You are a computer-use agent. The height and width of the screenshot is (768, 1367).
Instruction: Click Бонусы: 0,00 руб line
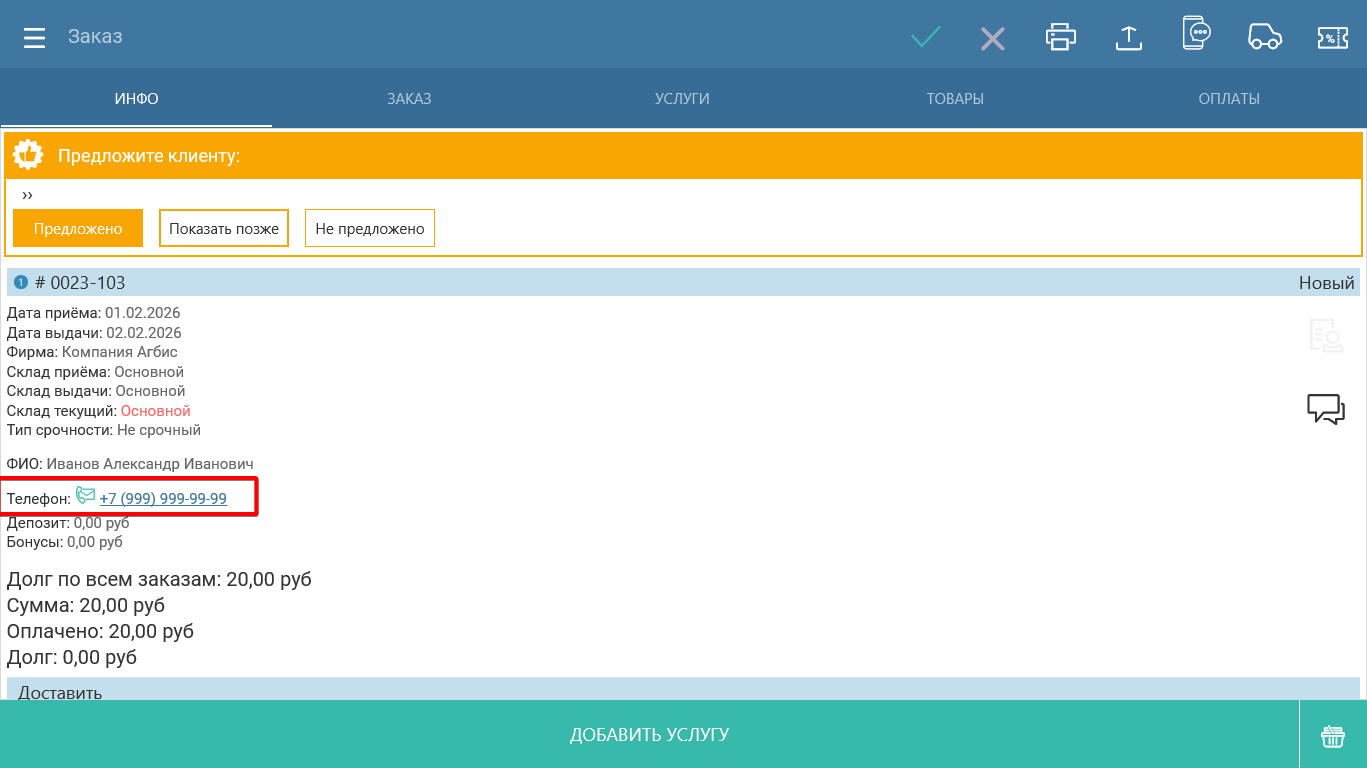coord(65,542)
